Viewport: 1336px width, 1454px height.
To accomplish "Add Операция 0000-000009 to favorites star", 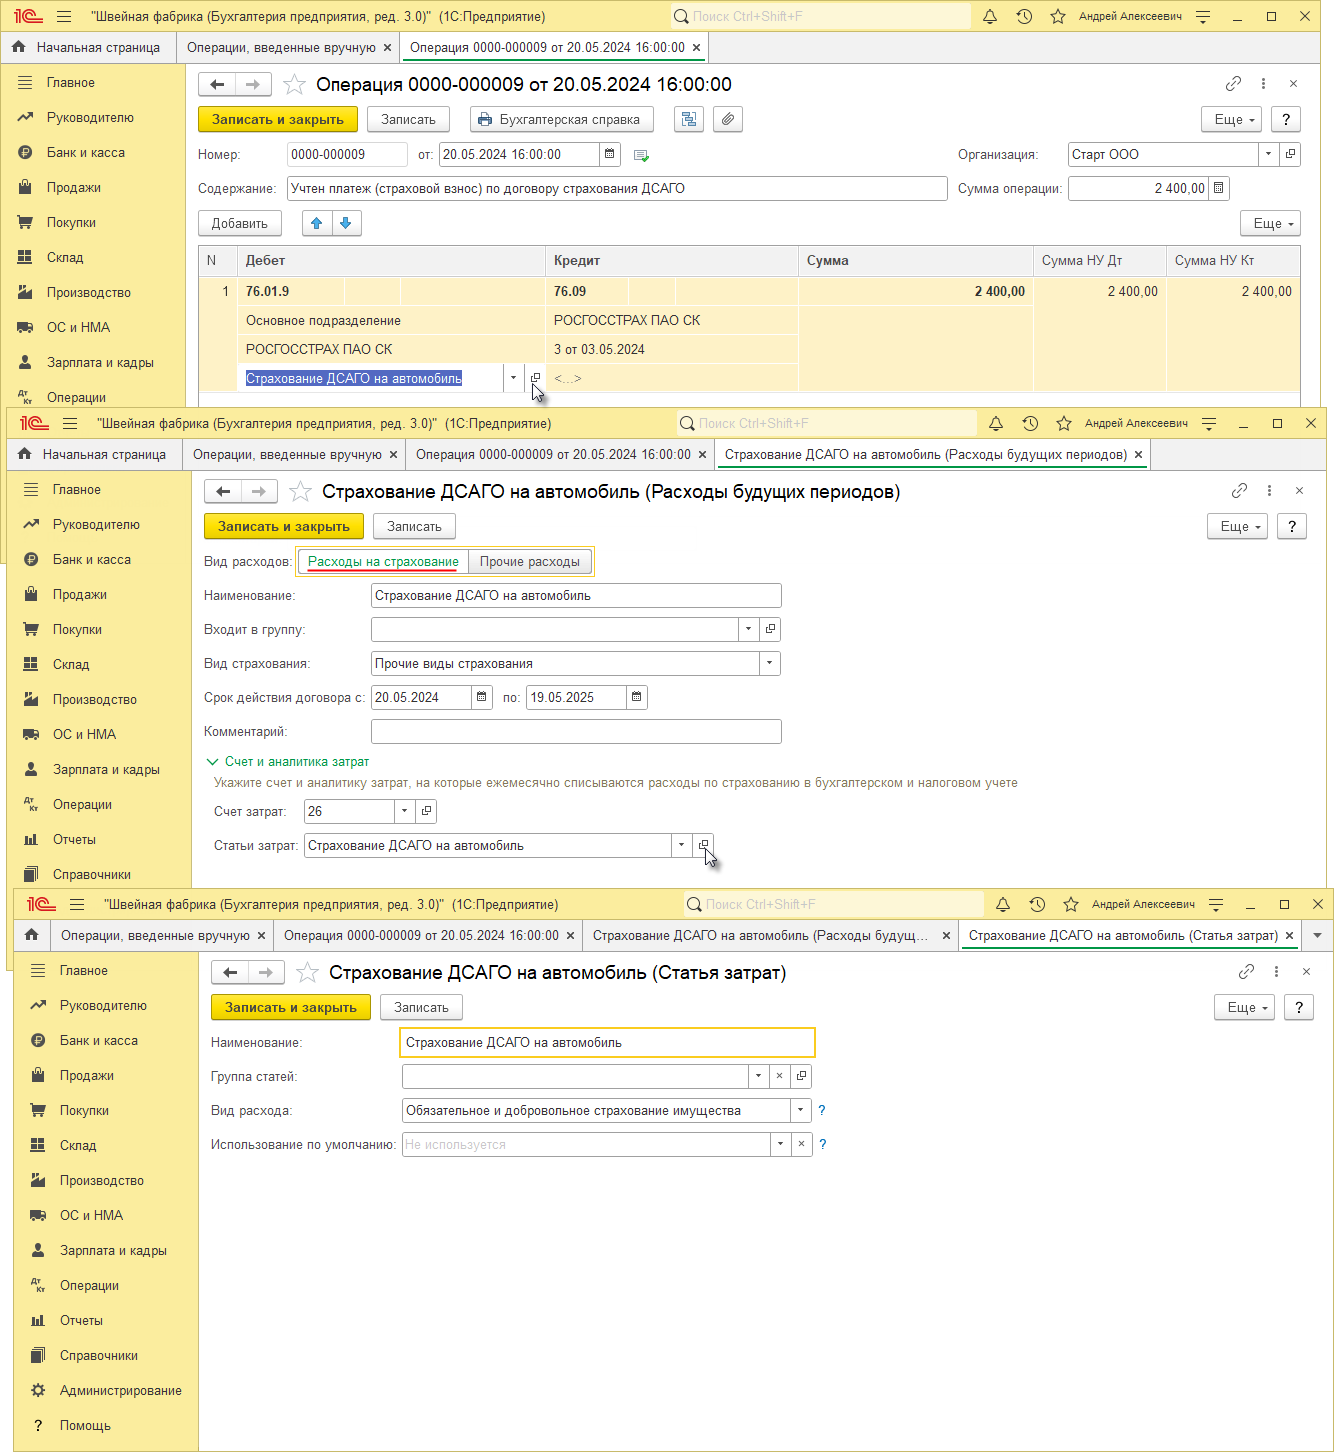I will click(295, 84).
